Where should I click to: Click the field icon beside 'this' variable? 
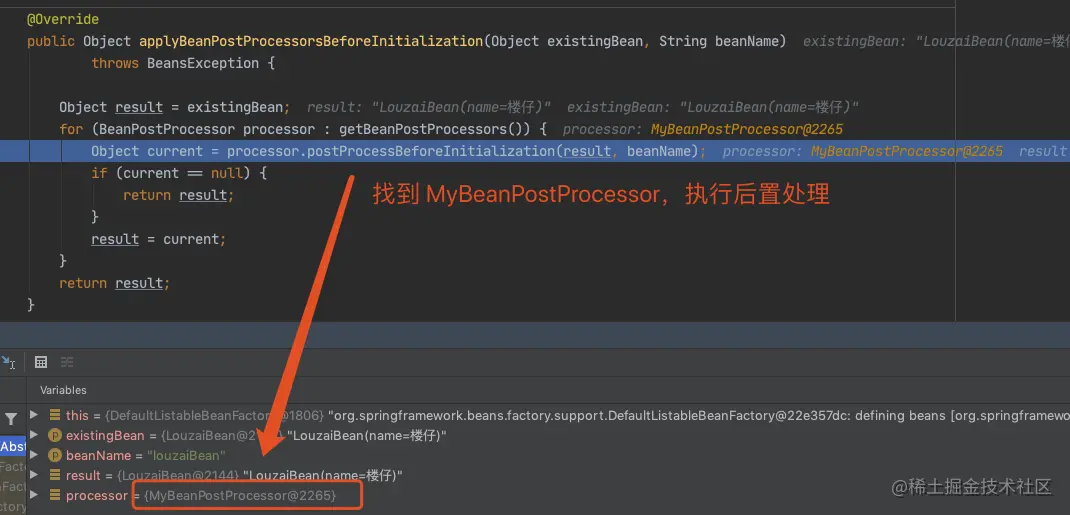[x=55, y=415]
